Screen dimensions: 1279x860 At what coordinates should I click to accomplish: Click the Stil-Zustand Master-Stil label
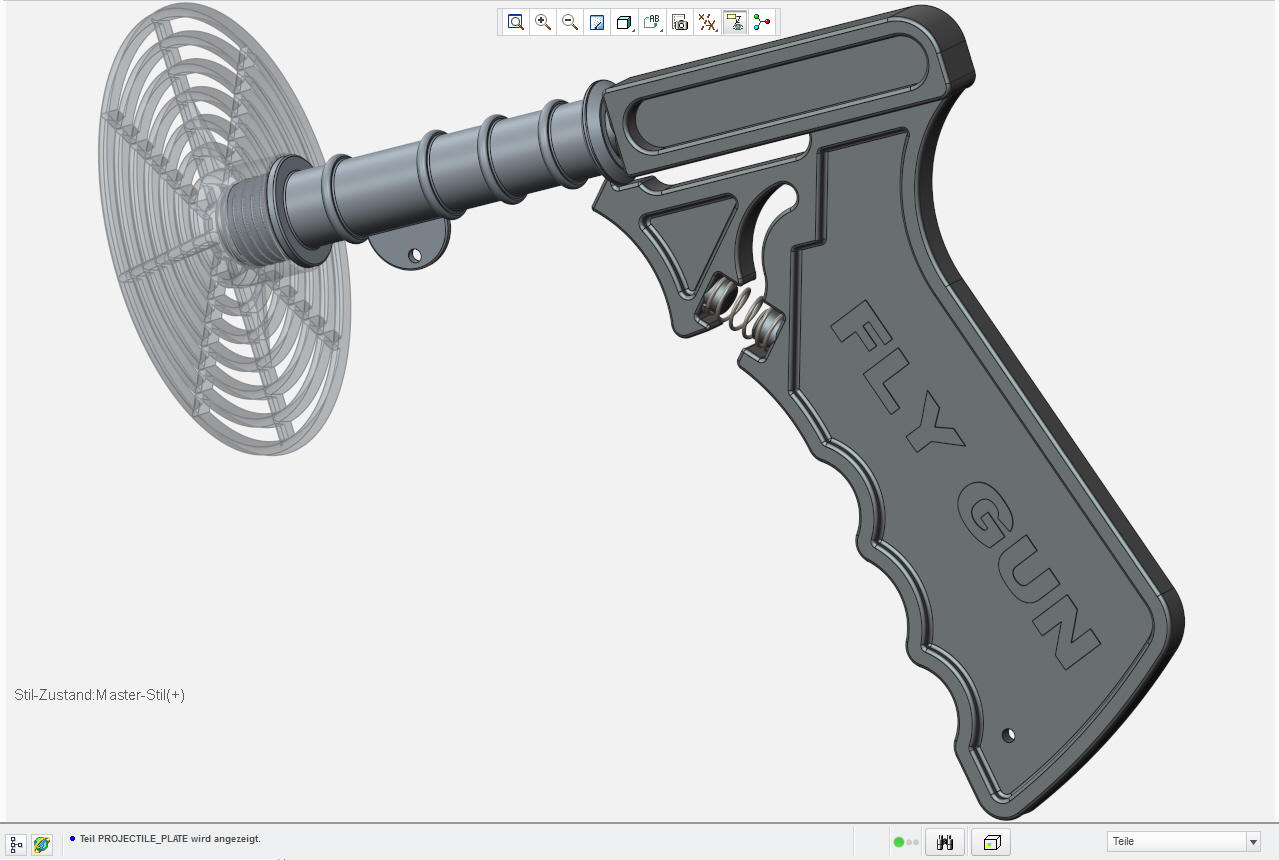click(x=100, y=695)
